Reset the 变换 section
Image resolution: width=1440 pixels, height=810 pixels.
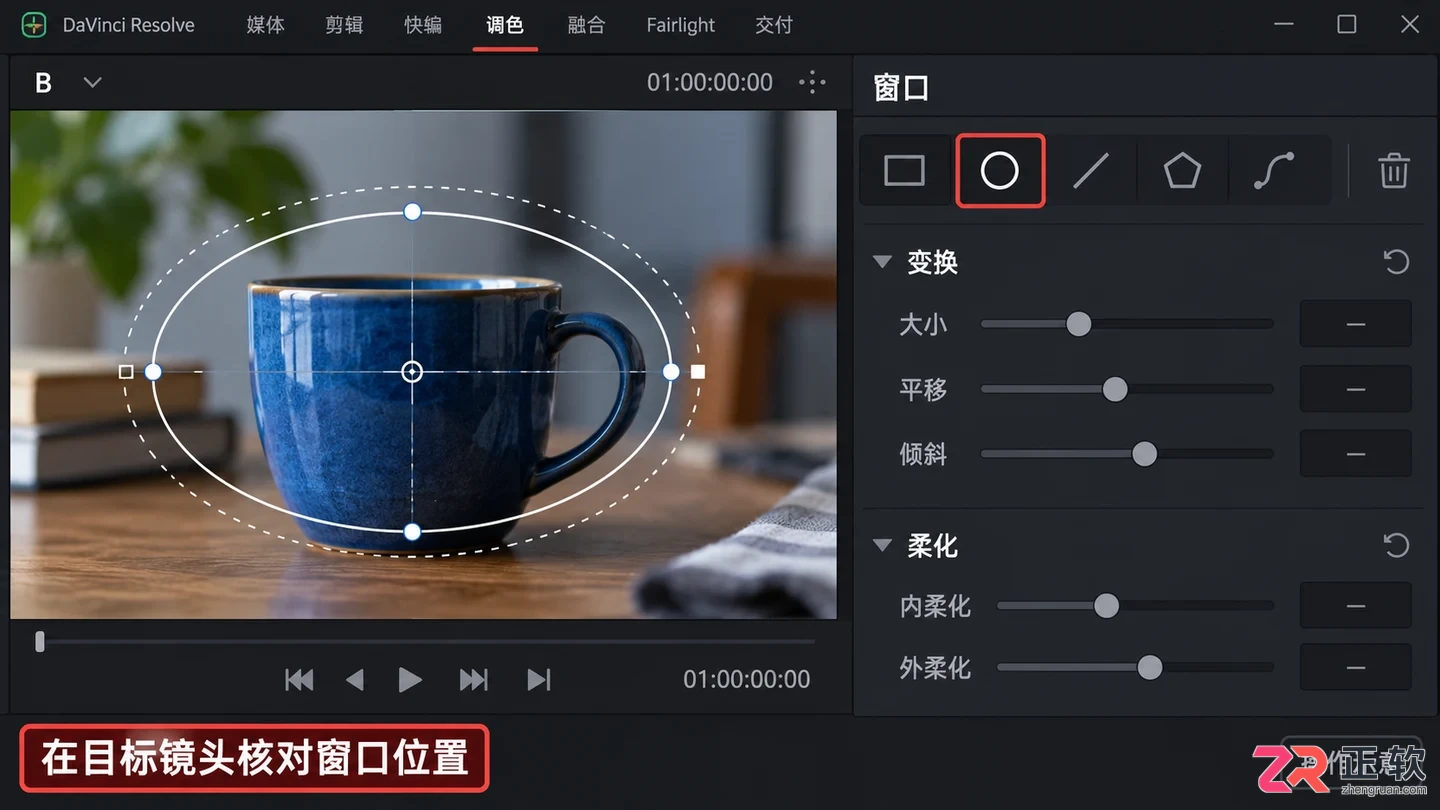coord(1396,262)
